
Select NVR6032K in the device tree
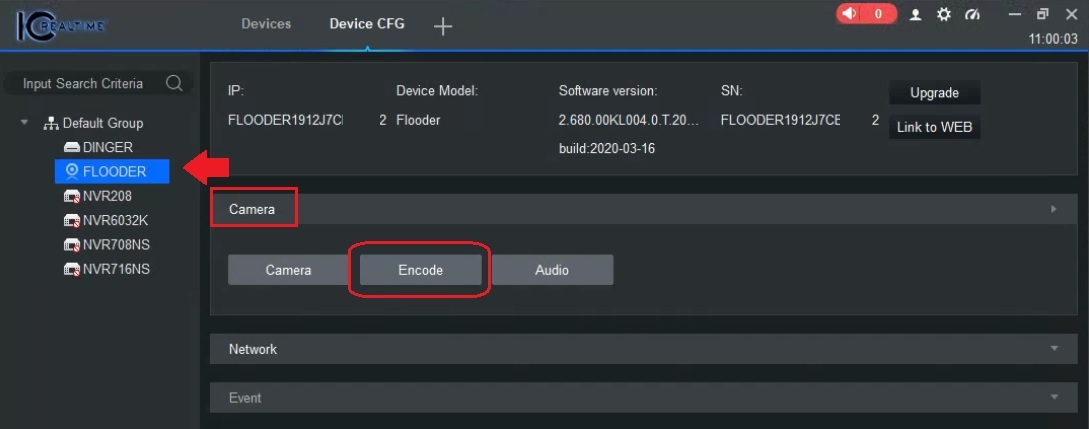(x=115, y=221)
